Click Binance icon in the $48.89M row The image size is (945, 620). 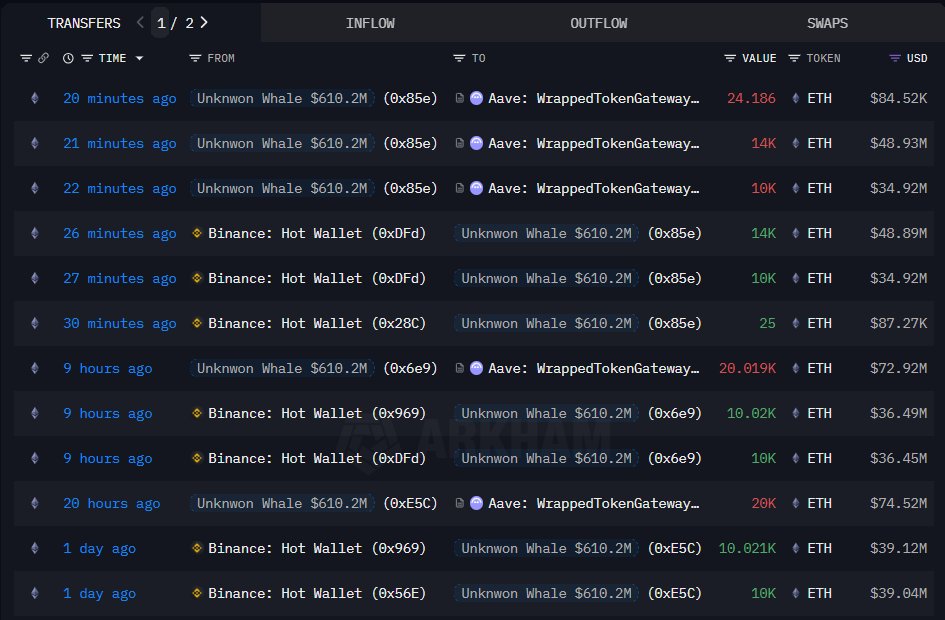coord(196,233)
